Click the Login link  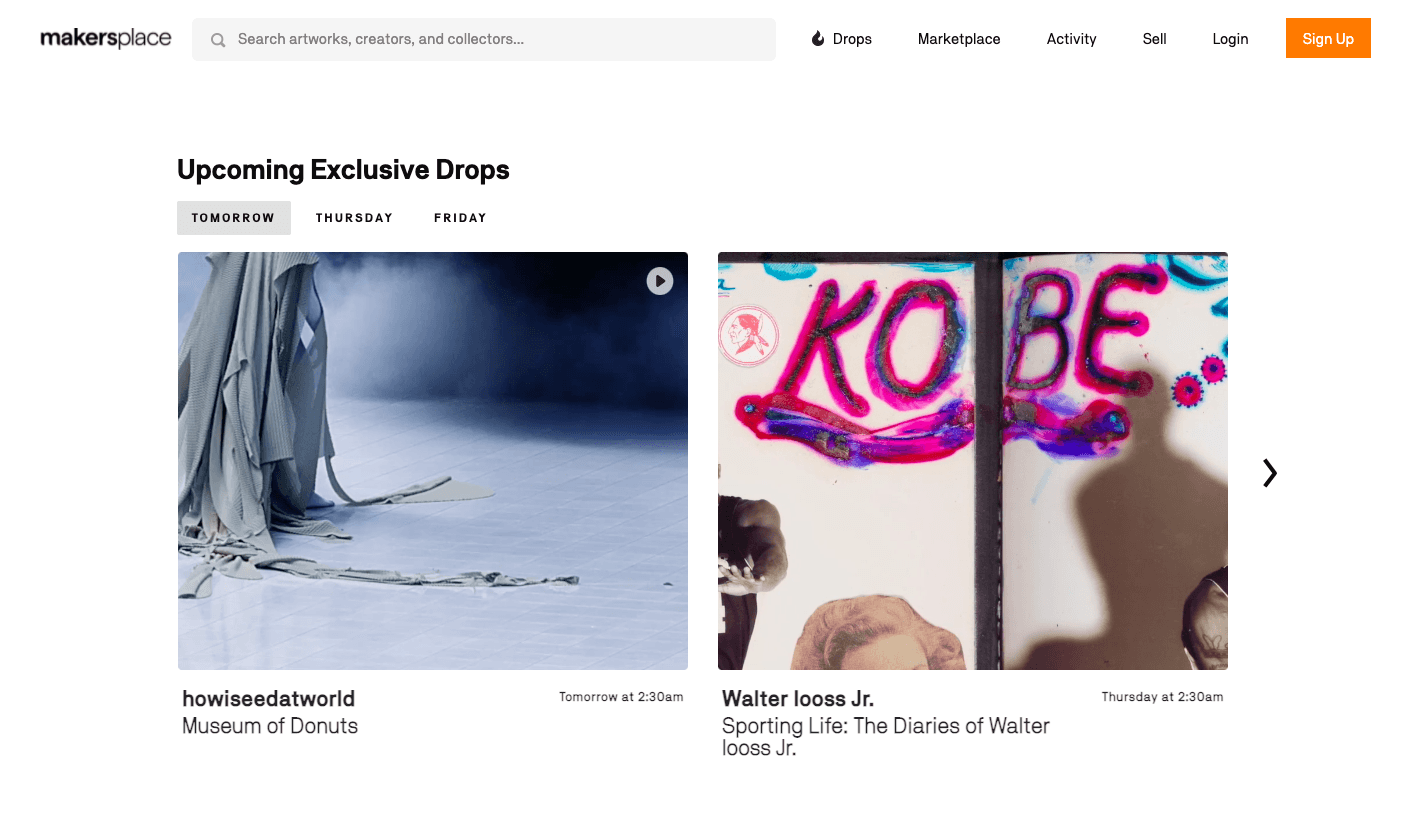[1230, 39]
